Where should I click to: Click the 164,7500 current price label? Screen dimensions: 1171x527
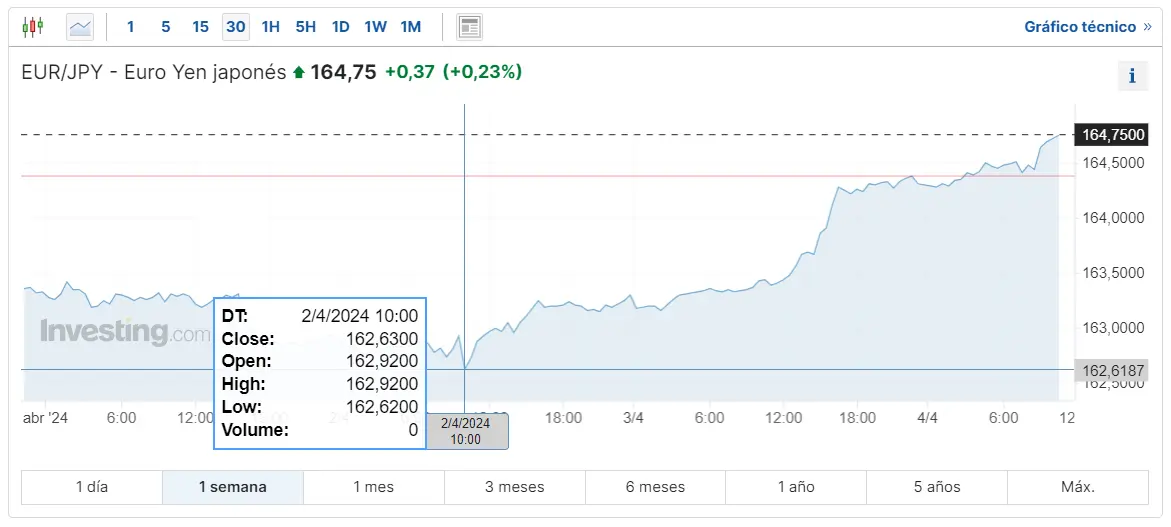tap(1110, 135)
